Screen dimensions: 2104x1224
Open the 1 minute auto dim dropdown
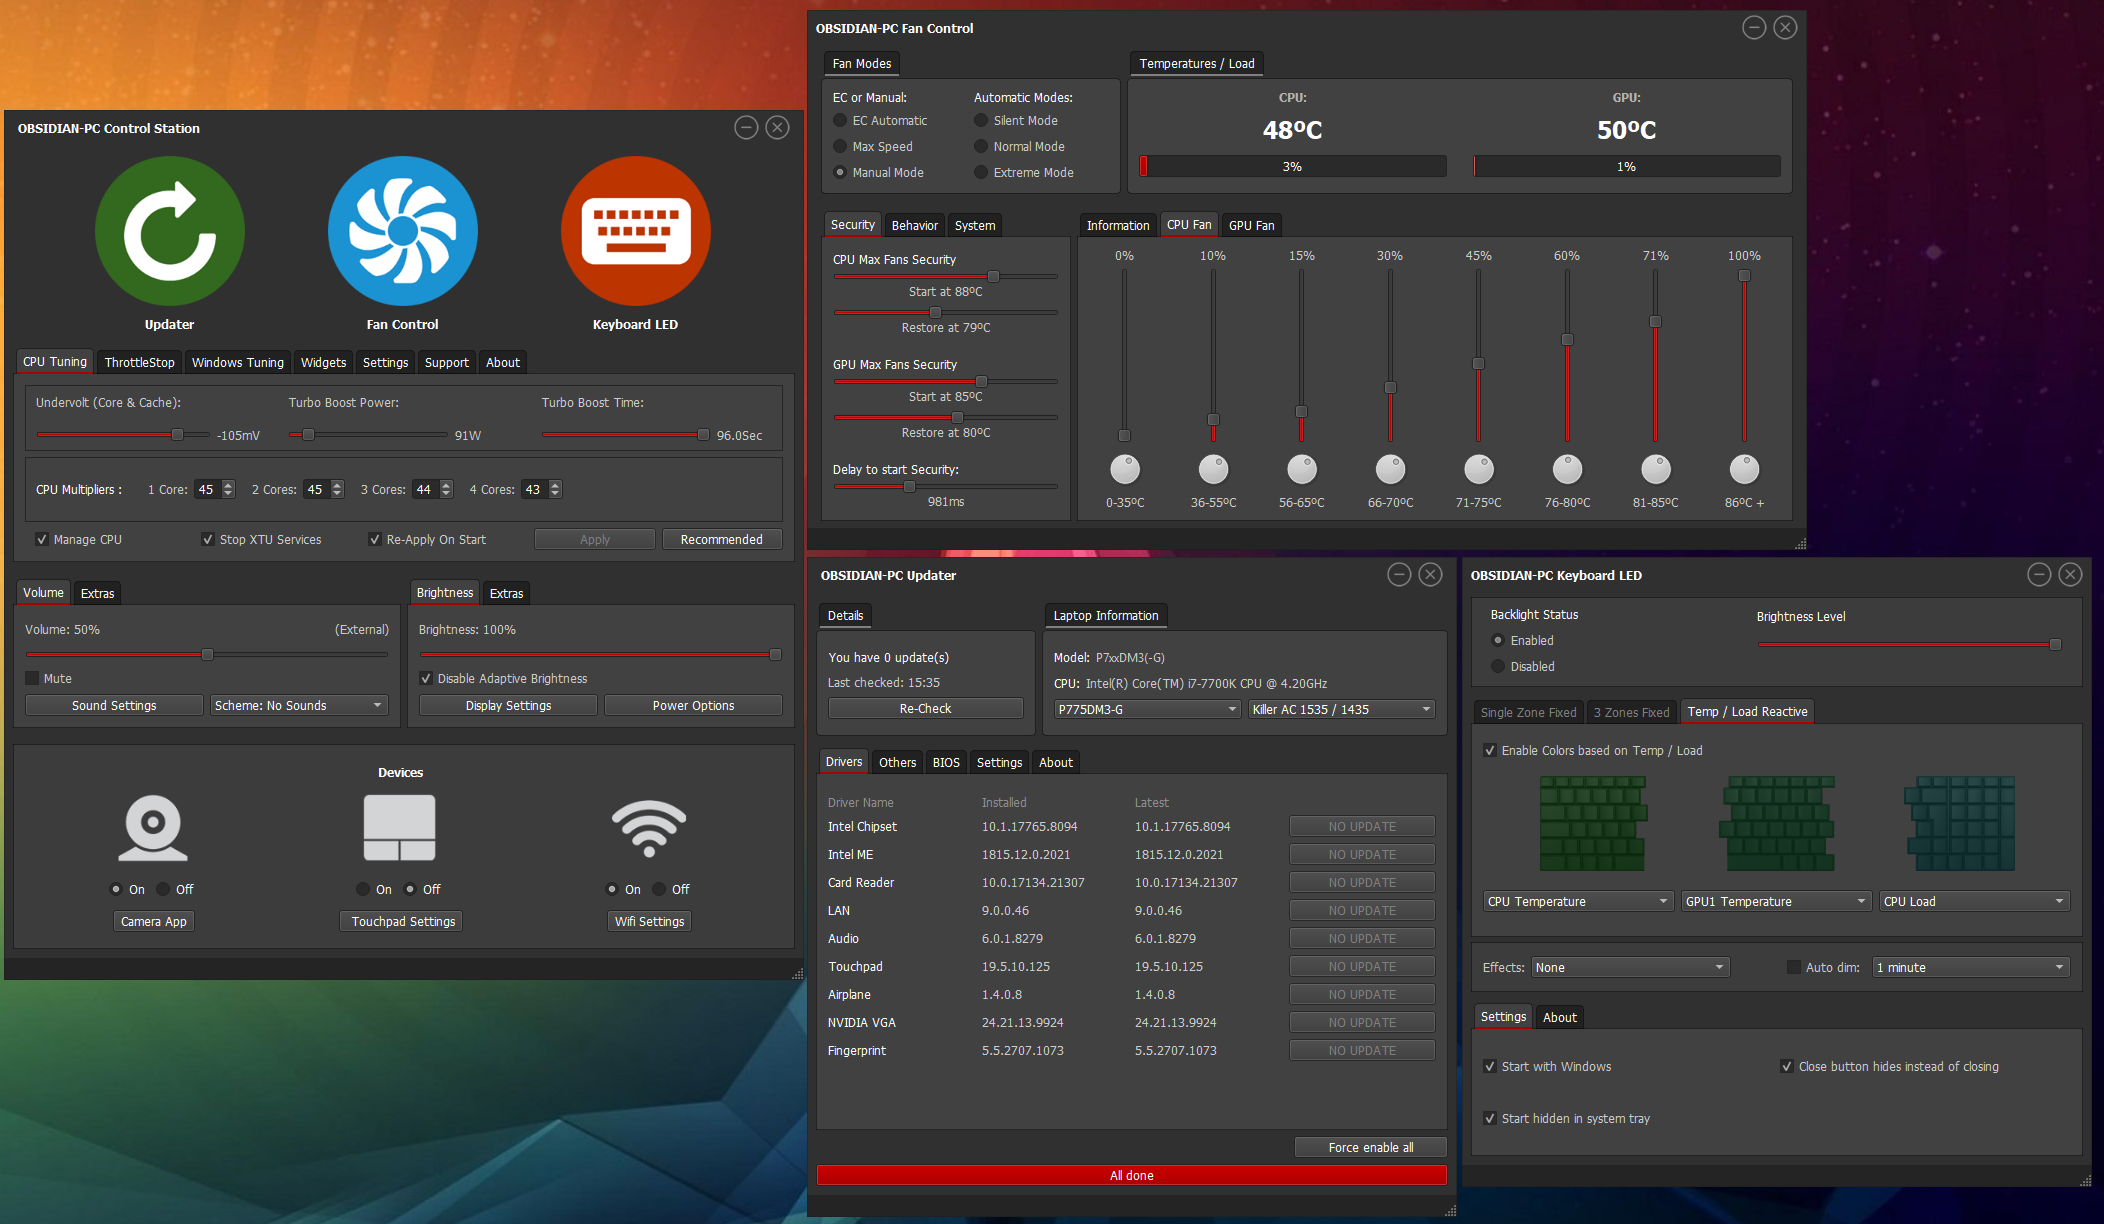pyautogui.click(x=1970, y=967)
